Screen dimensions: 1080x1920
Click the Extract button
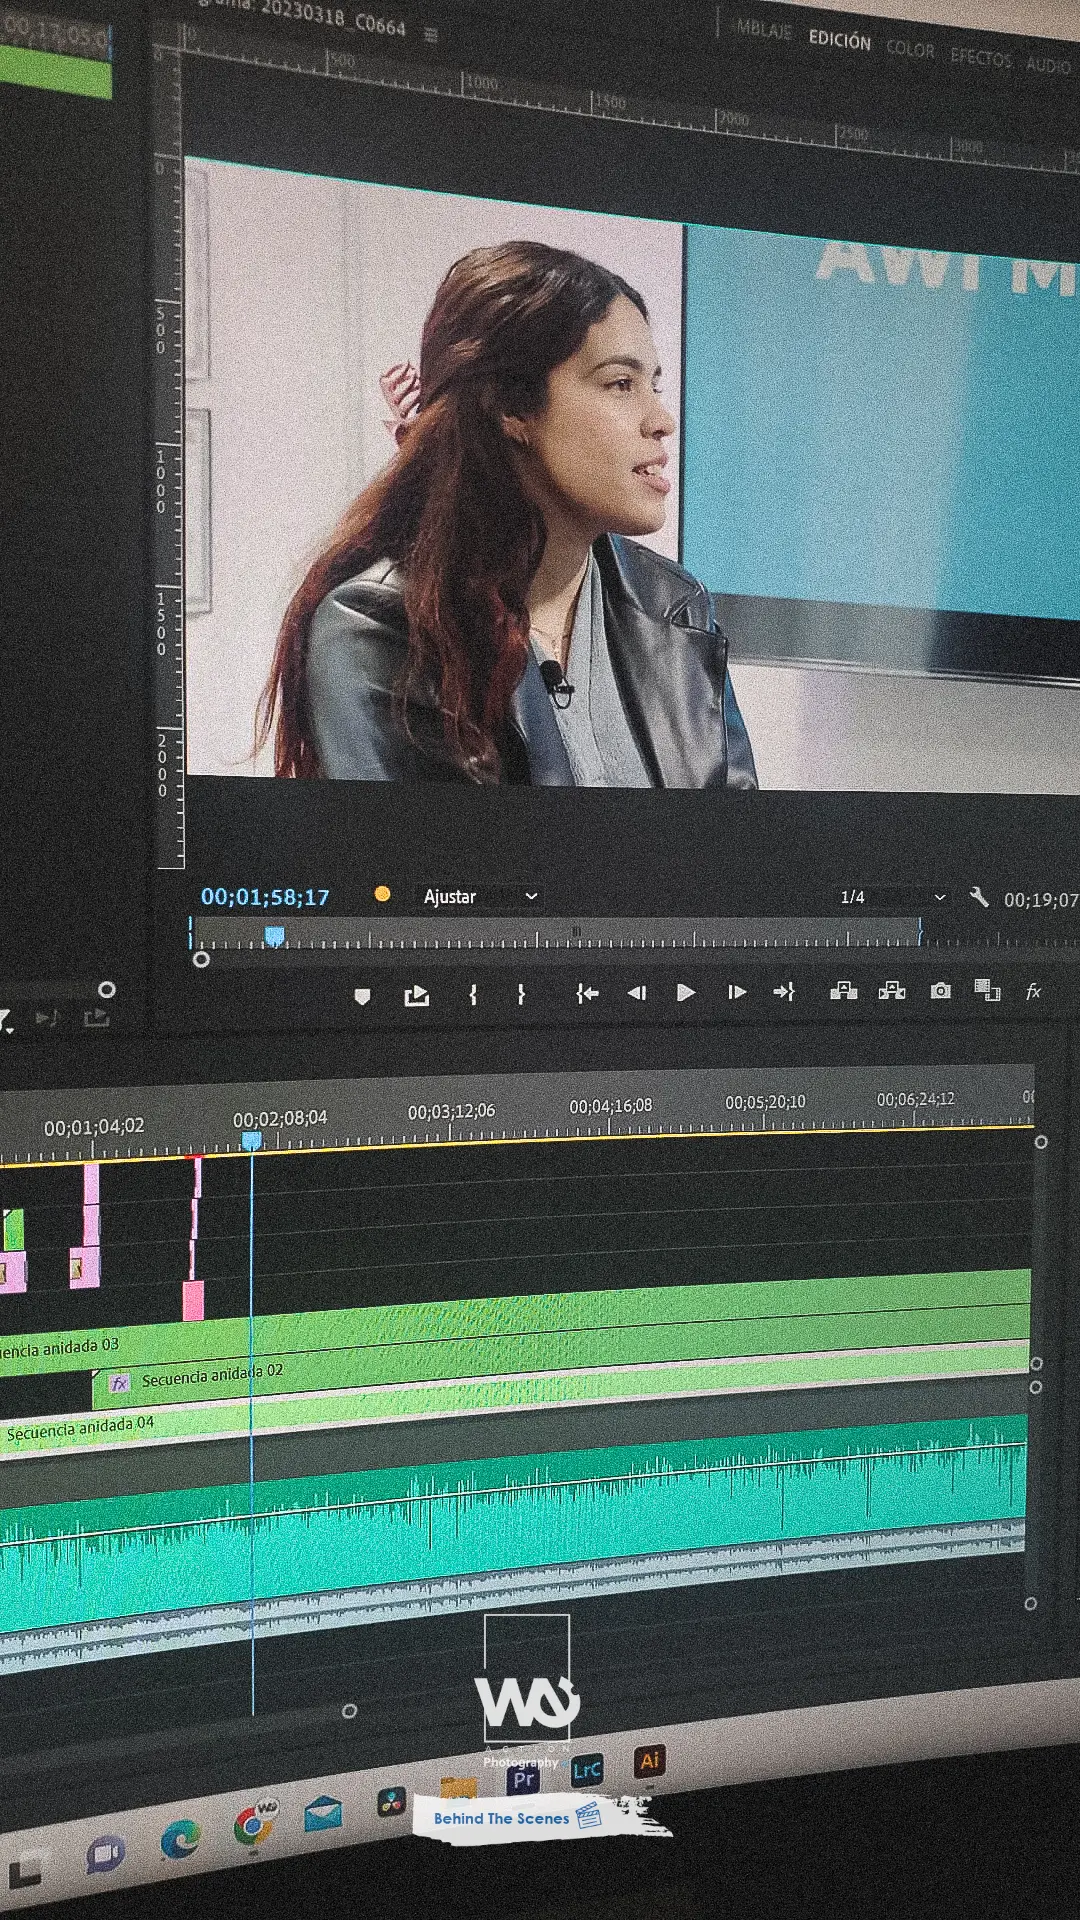click(x=892, y=990)
